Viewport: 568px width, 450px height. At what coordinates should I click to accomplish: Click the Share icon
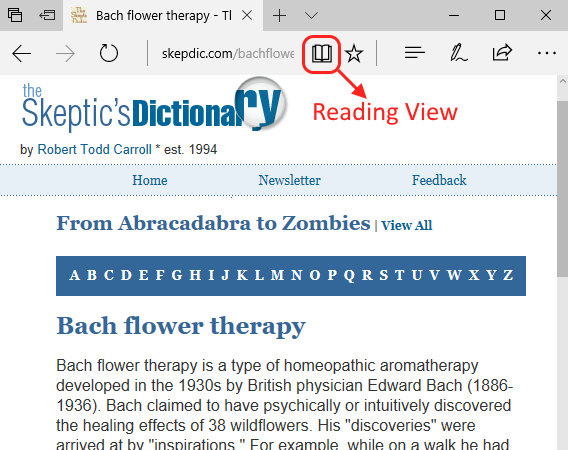tap(502, 53)
